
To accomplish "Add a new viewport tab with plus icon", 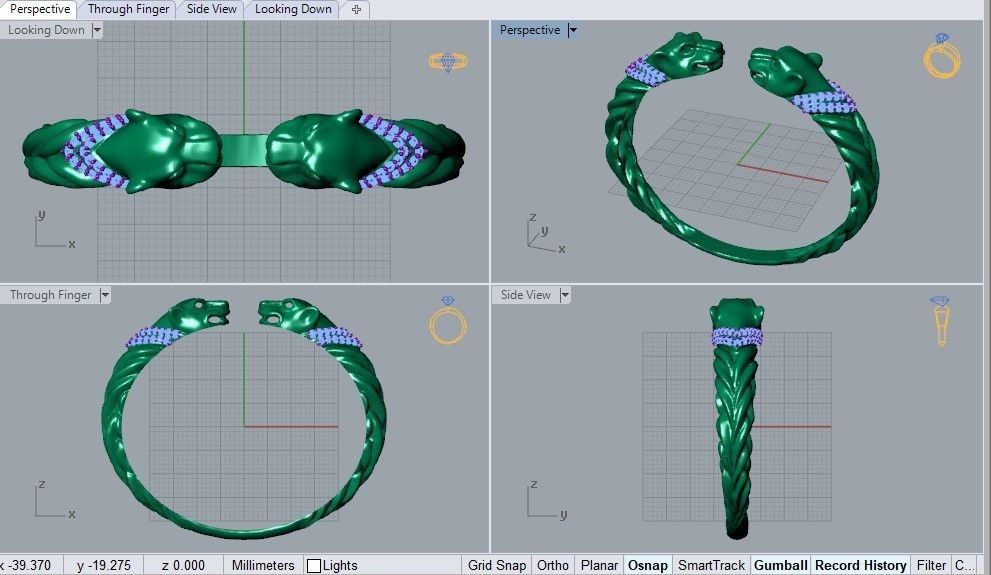I will click(356, 9).
